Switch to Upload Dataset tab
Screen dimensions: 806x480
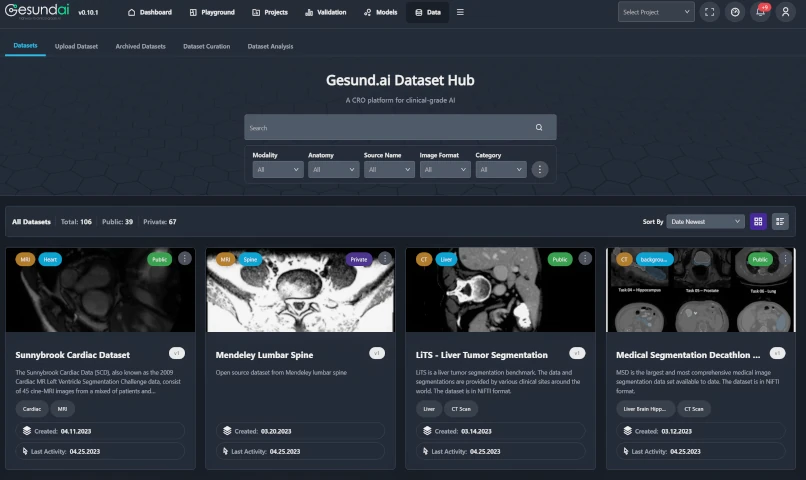(76, 46)
